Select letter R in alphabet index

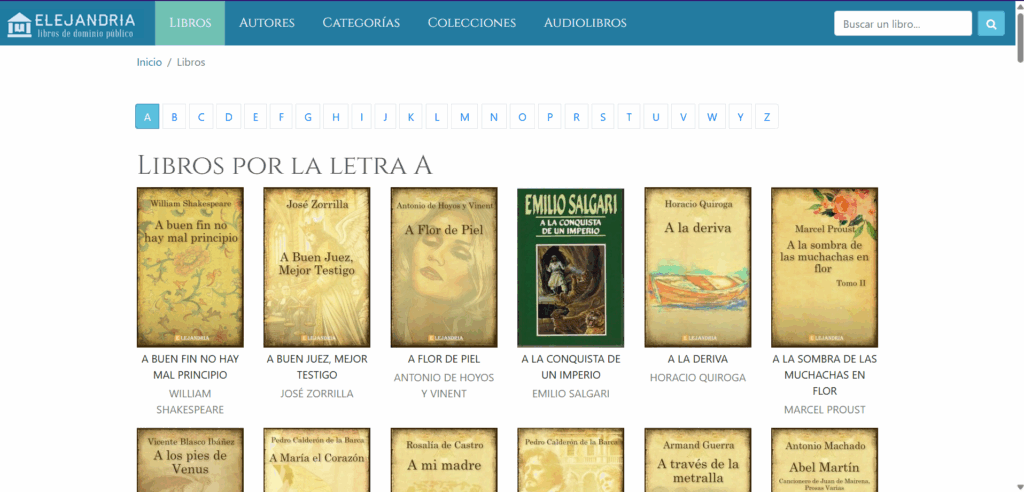tap(576, 117)
